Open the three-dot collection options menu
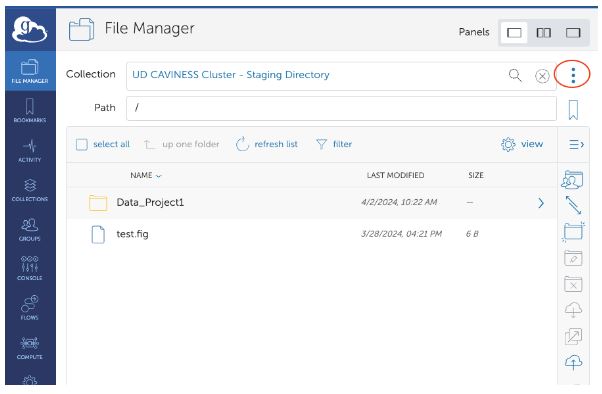 (x=573, y=75)
